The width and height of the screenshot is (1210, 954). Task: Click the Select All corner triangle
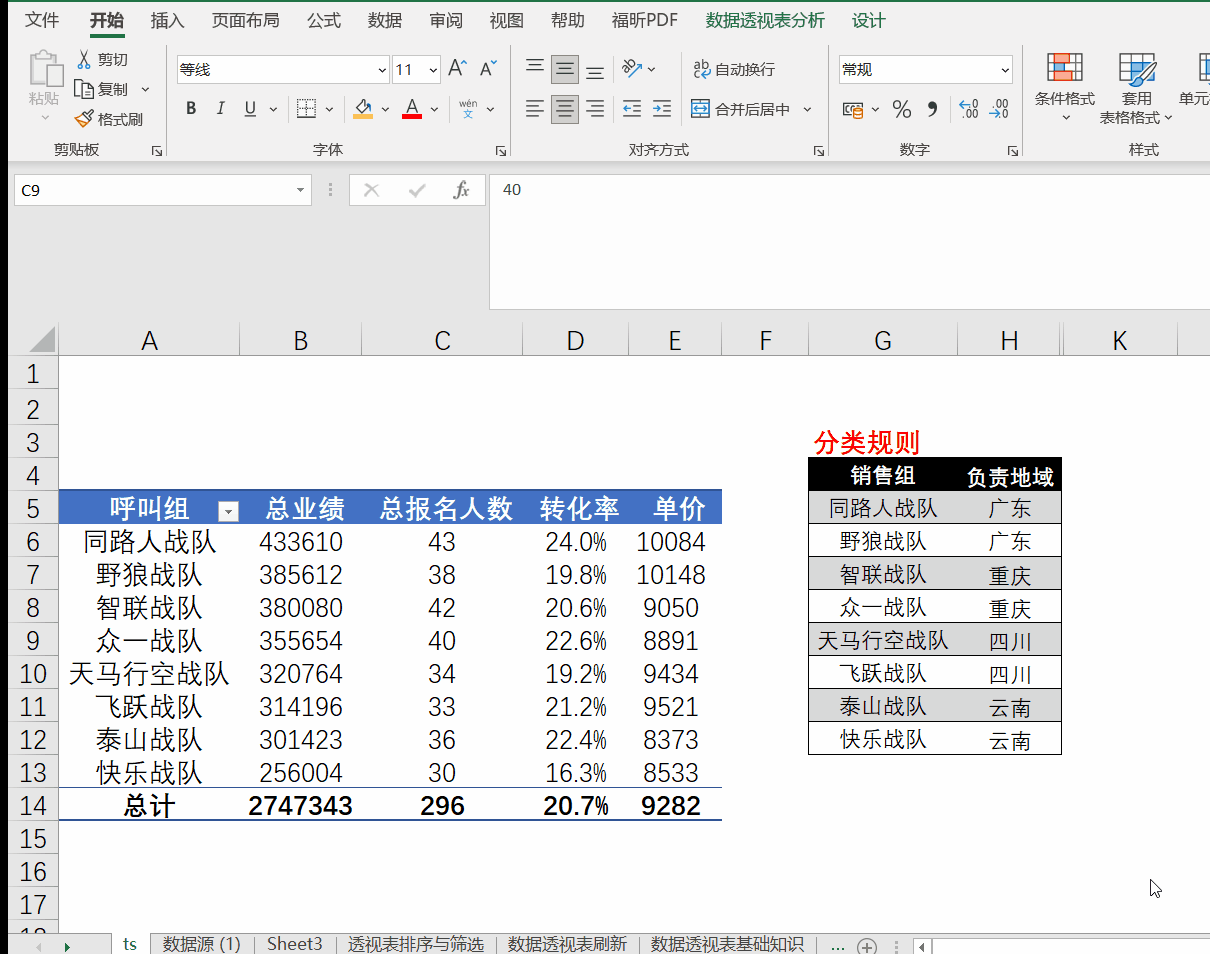(x=42, y=340)
